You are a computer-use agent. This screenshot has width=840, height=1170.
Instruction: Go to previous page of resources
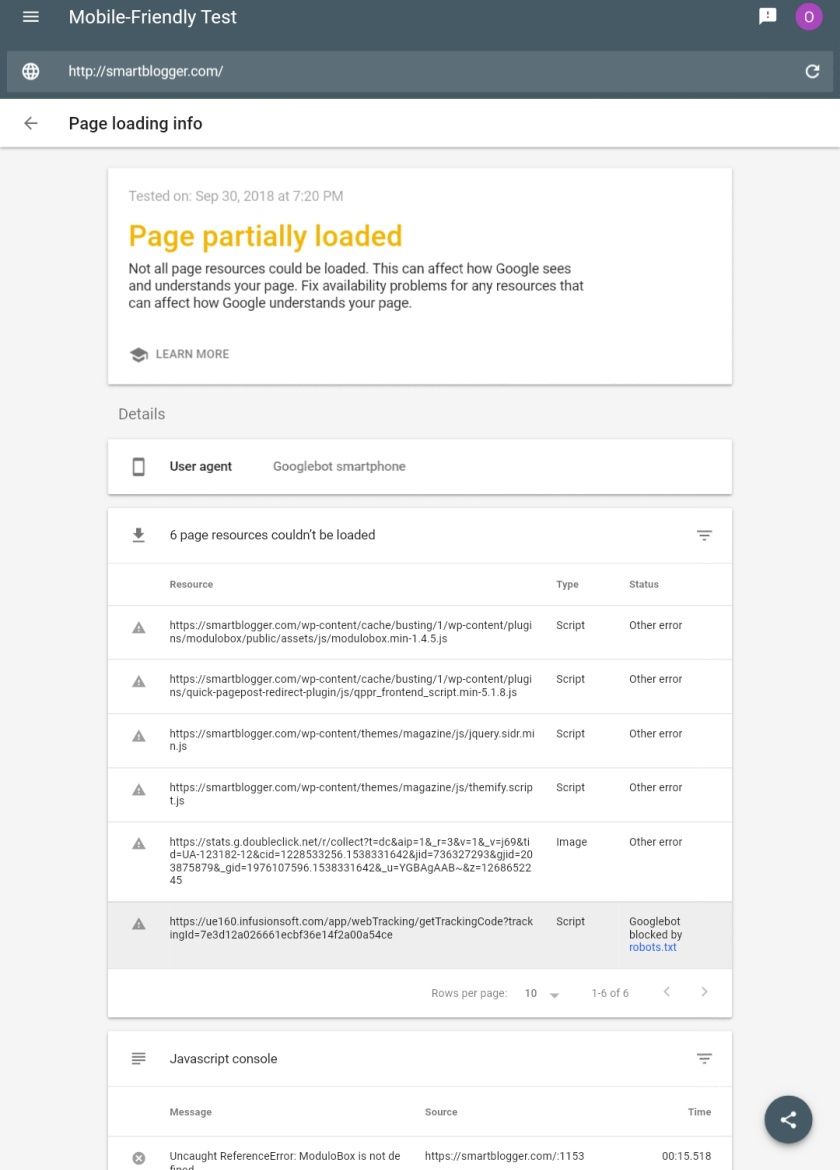[666, 992]
